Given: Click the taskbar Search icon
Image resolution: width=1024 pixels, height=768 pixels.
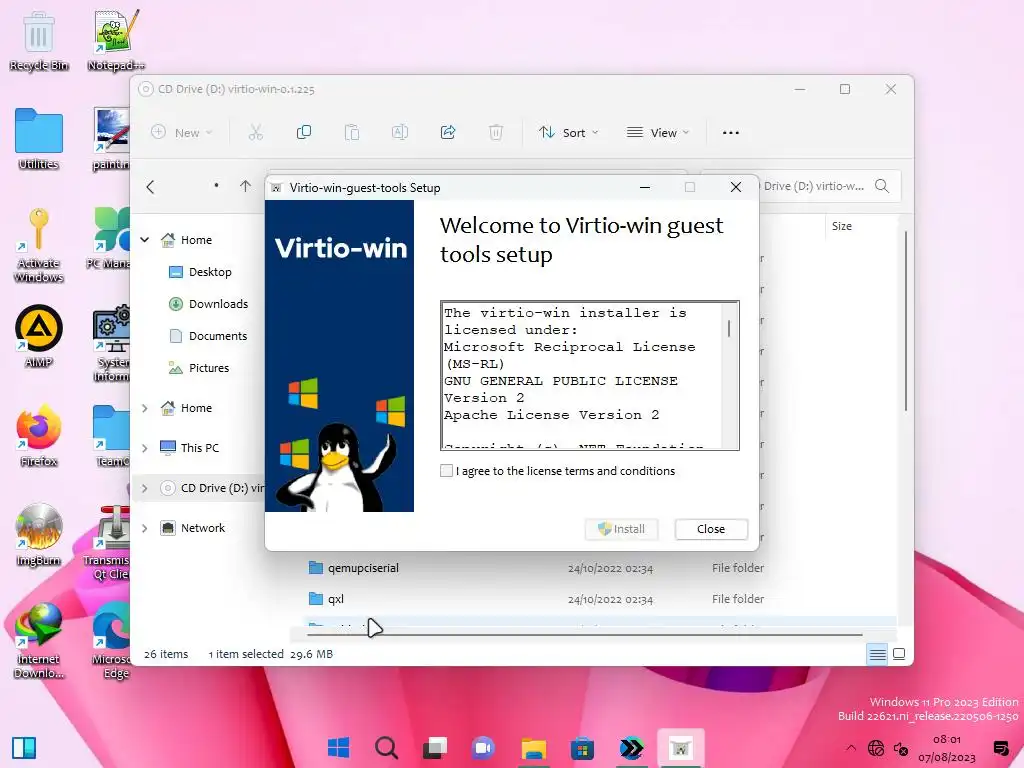Looking at the screenshot, I should tap(387, 748).
